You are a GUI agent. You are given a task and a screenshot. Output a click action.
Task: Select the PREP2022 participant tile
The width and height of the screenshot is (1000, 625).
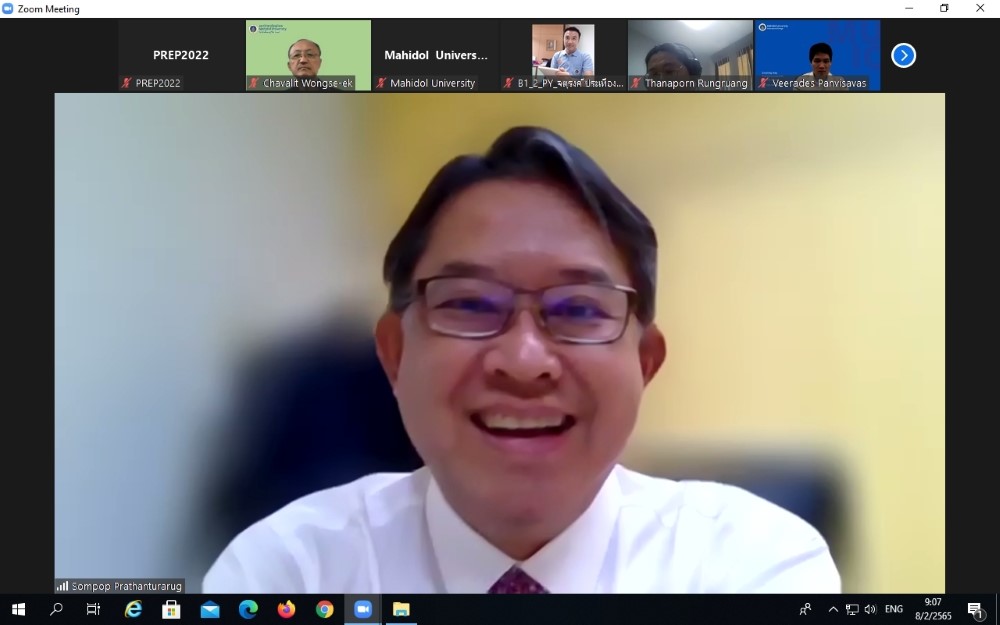pyautogui.click(x=181, y=55)
